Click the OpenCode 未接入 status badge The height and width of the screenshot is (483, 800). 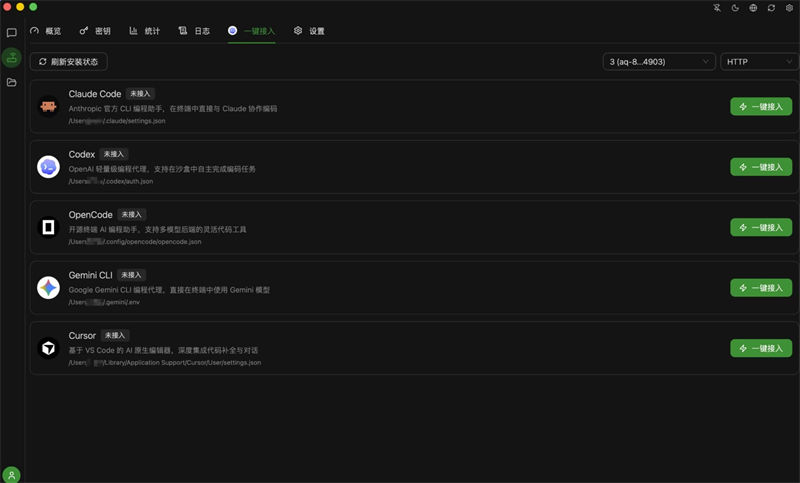[x=132, y=214]
